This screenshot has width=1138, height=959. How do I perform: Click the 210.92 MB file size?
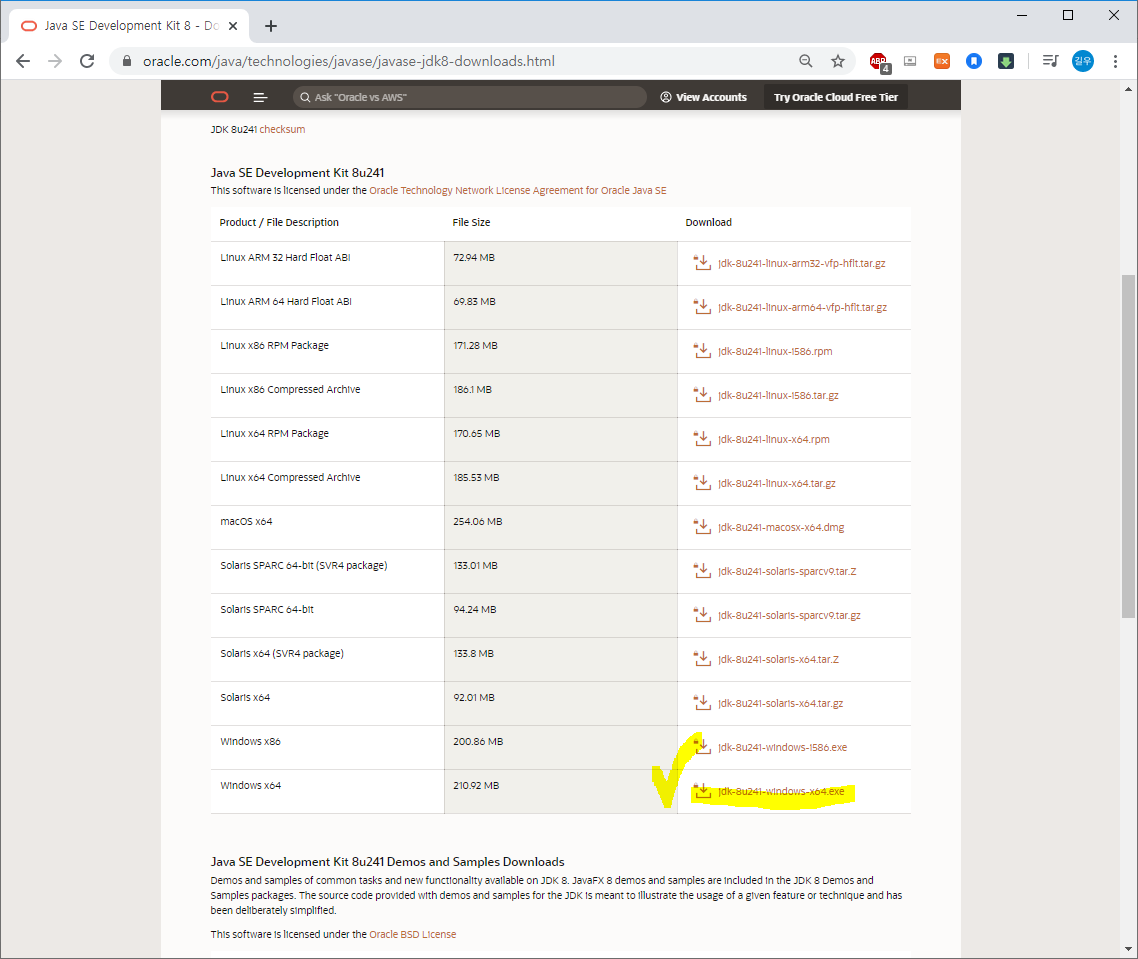[x=476, y=785]
